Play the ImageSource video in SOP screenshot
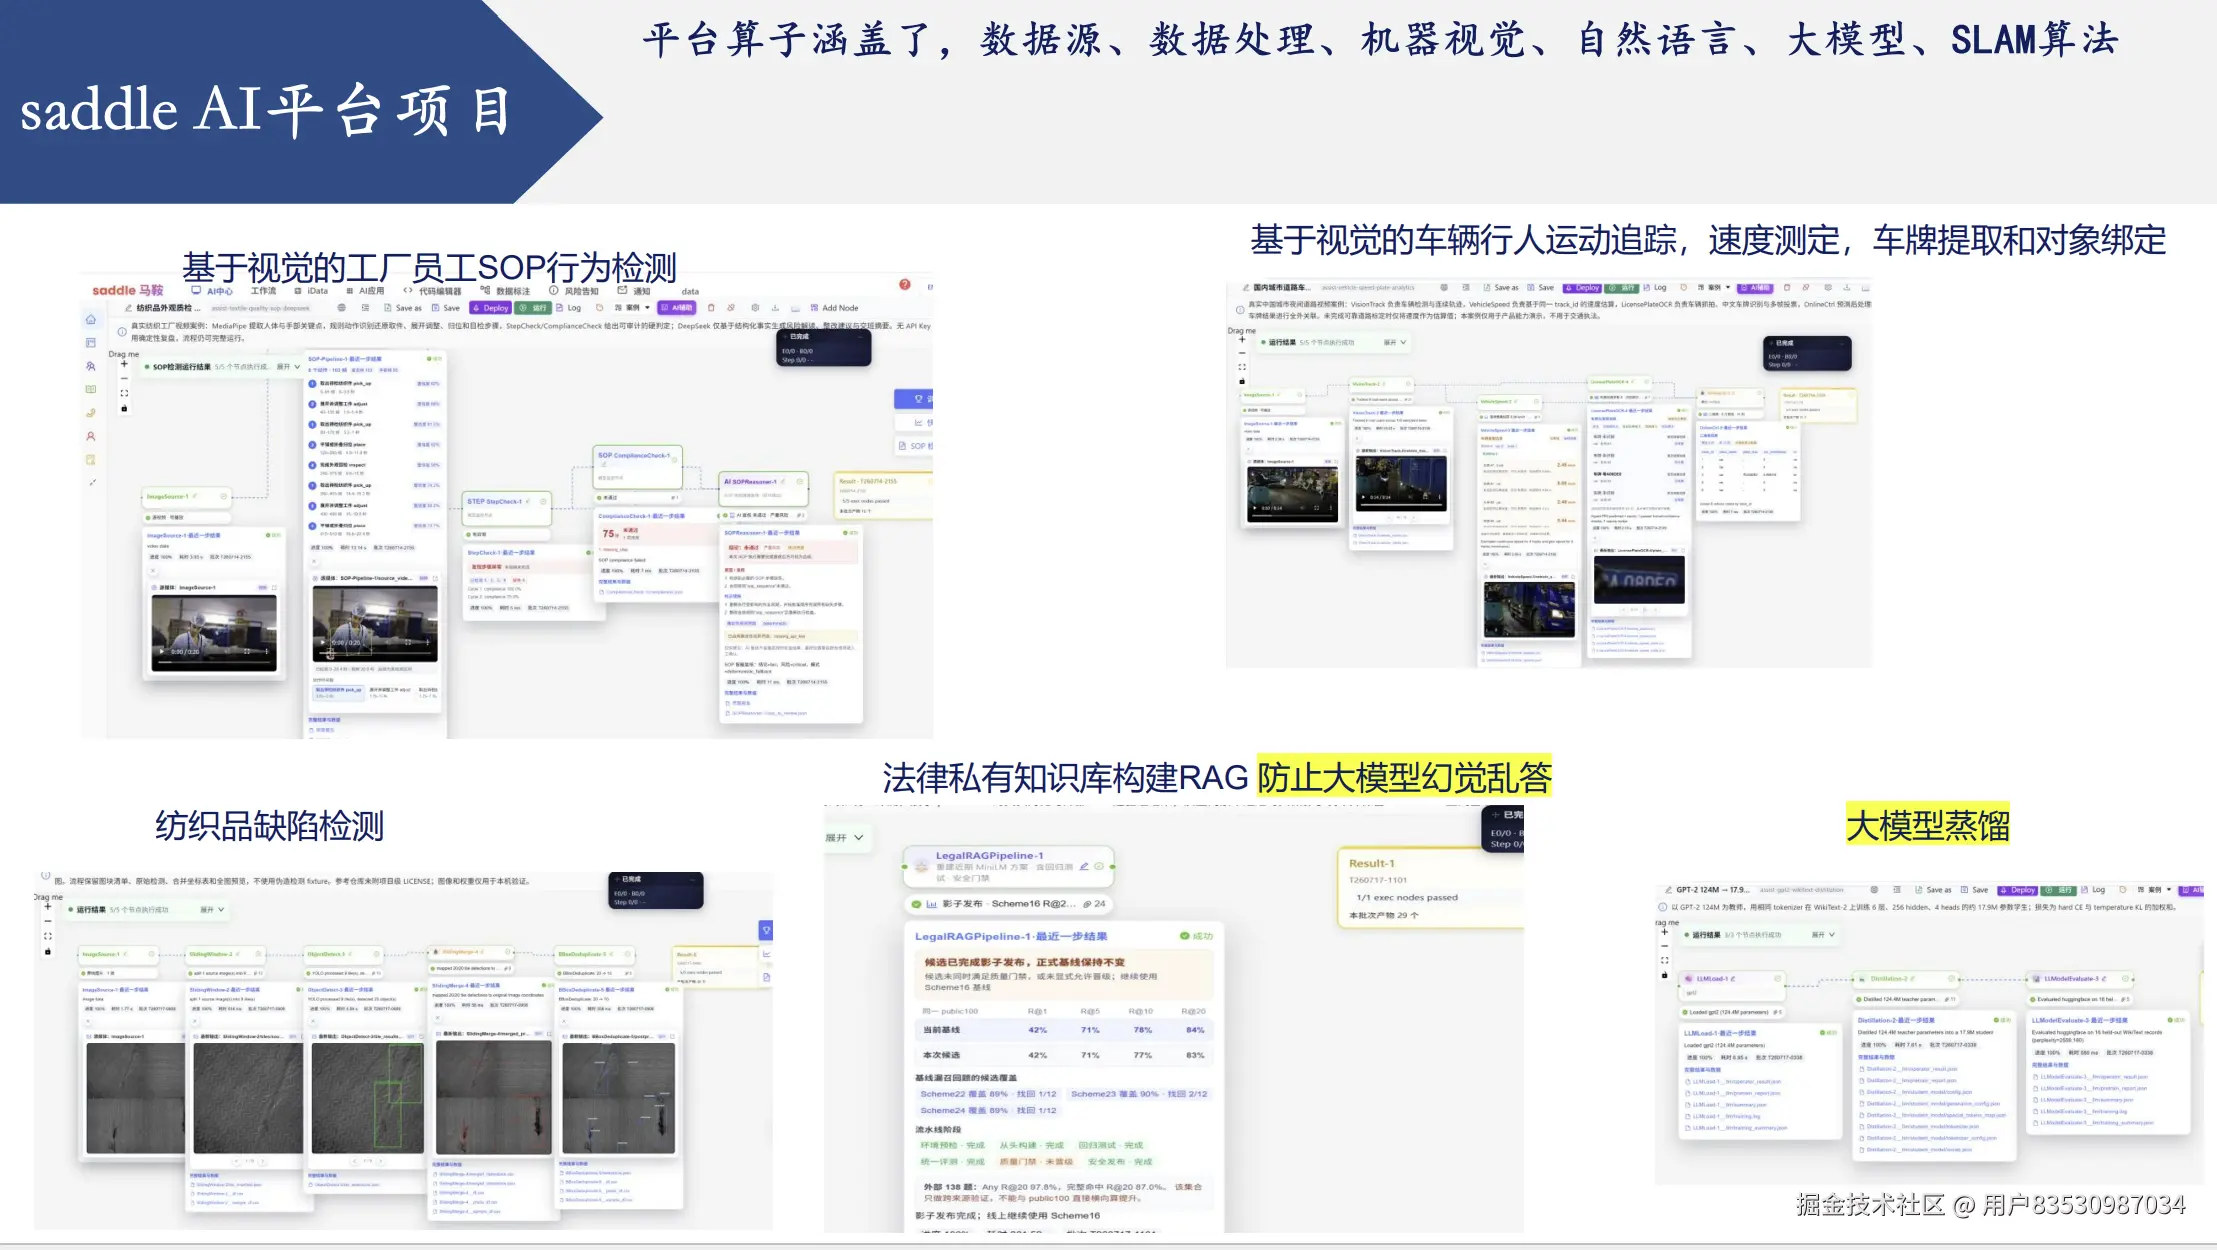The width and height of the screenshot is (2217, 1250). [x=162, y=651]
